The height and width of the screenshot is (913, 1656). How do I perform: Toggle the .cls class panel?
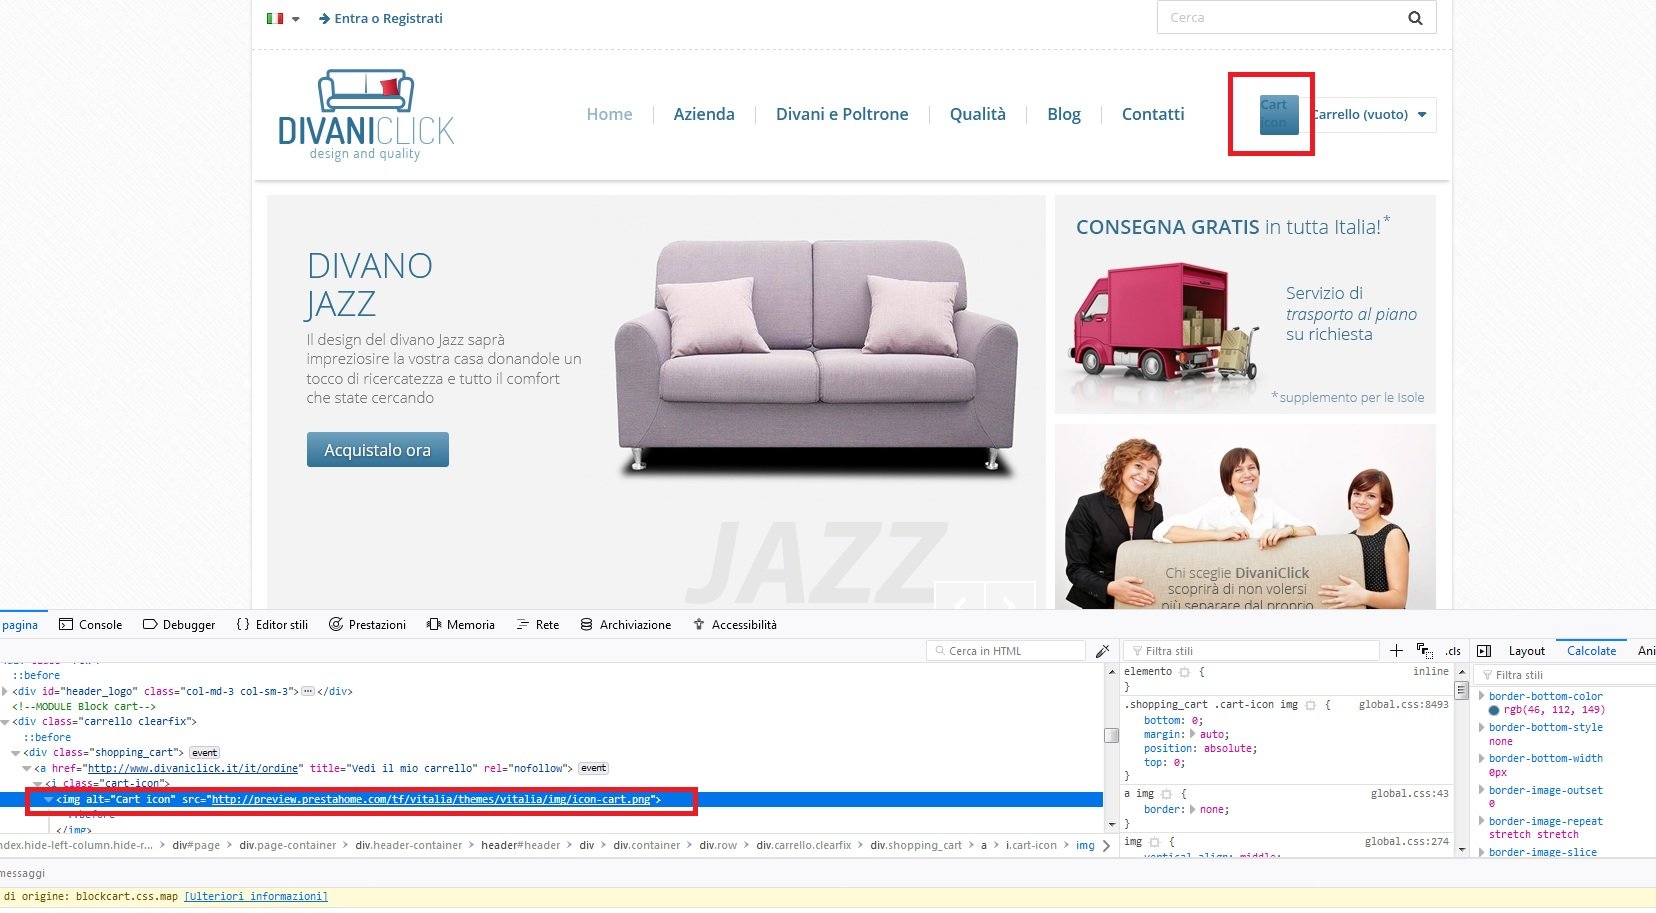click(x=1453, y=651)
